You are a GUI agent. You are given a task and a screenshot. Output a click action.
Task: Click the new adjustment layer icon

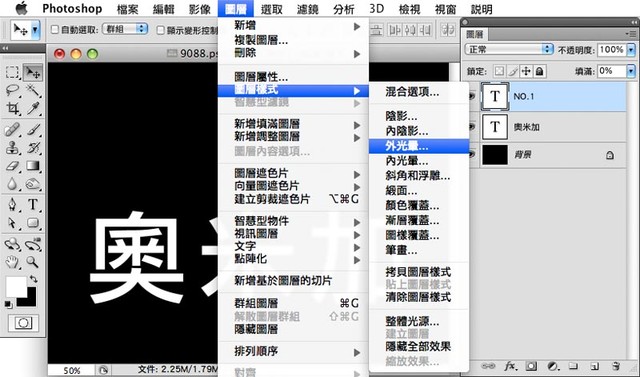click(552, 366)
